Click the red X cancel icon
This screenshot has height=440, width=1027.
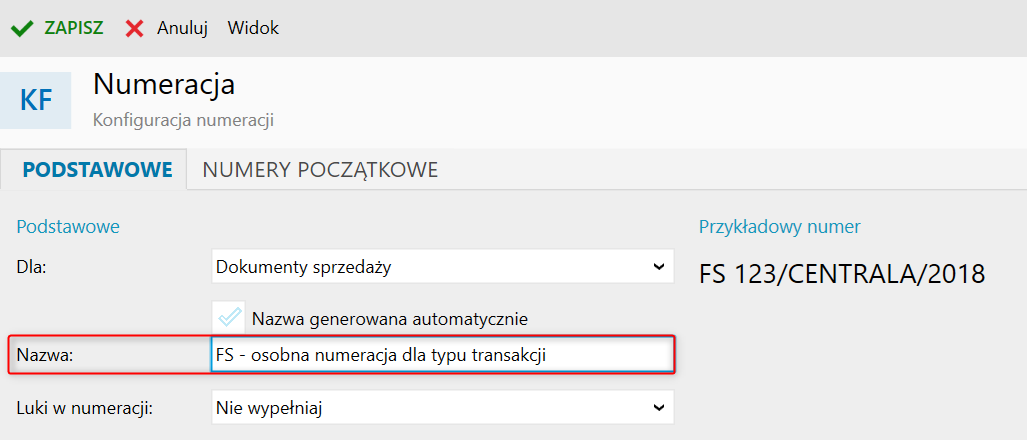[x=135, y=28]
